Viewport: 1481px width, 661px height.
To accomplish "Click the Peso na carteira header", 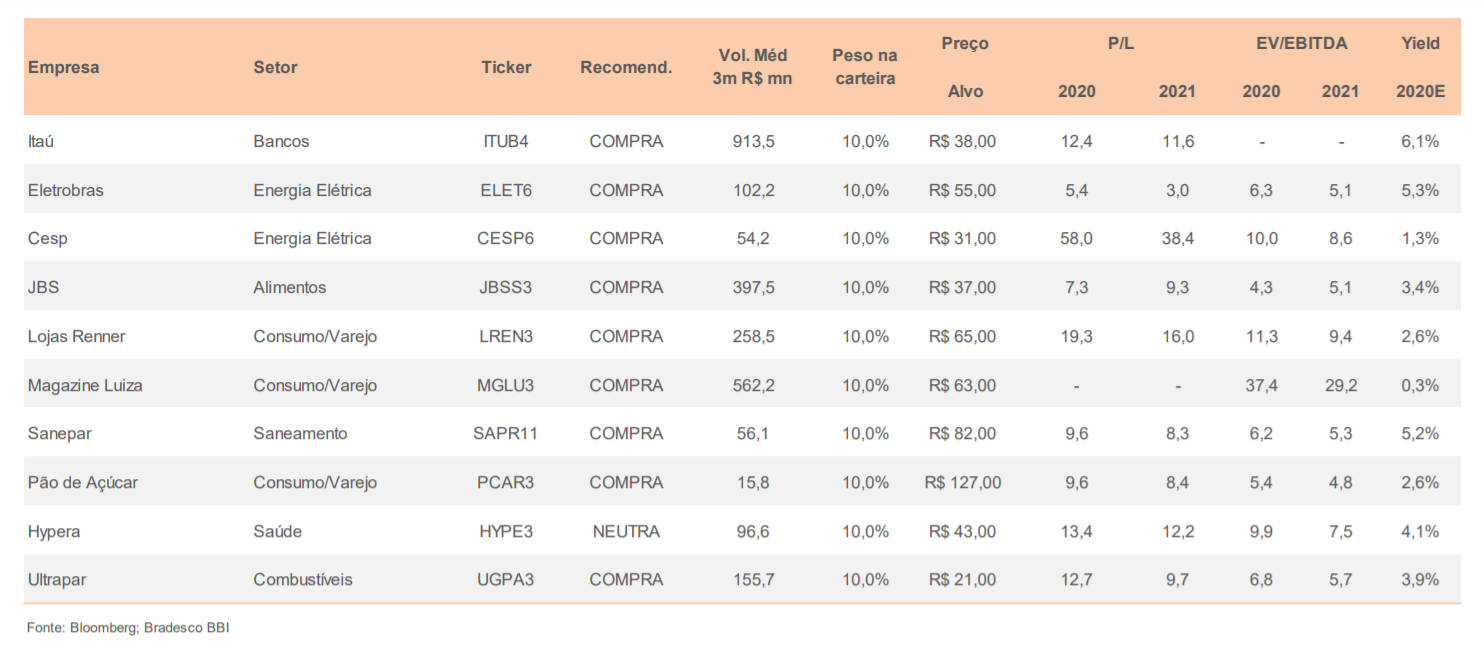I will (x=865, y=67).
